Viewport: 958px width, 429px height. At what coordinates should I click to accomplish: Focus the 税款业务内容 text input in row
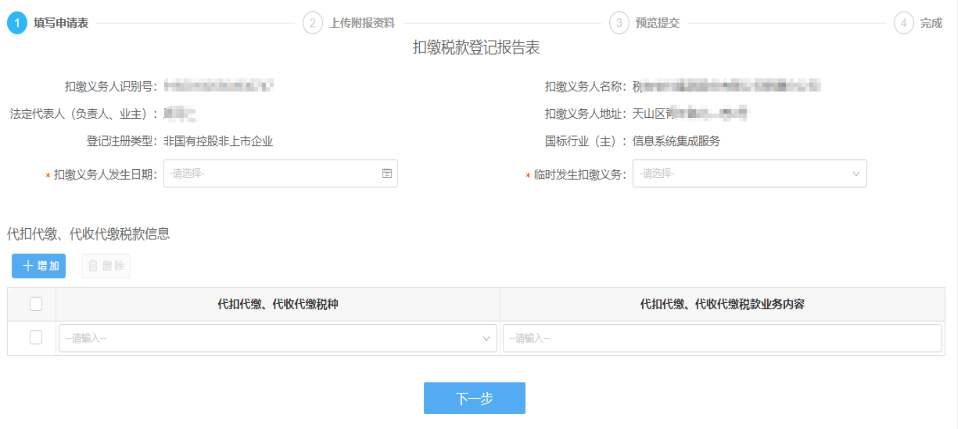point(721,339)
